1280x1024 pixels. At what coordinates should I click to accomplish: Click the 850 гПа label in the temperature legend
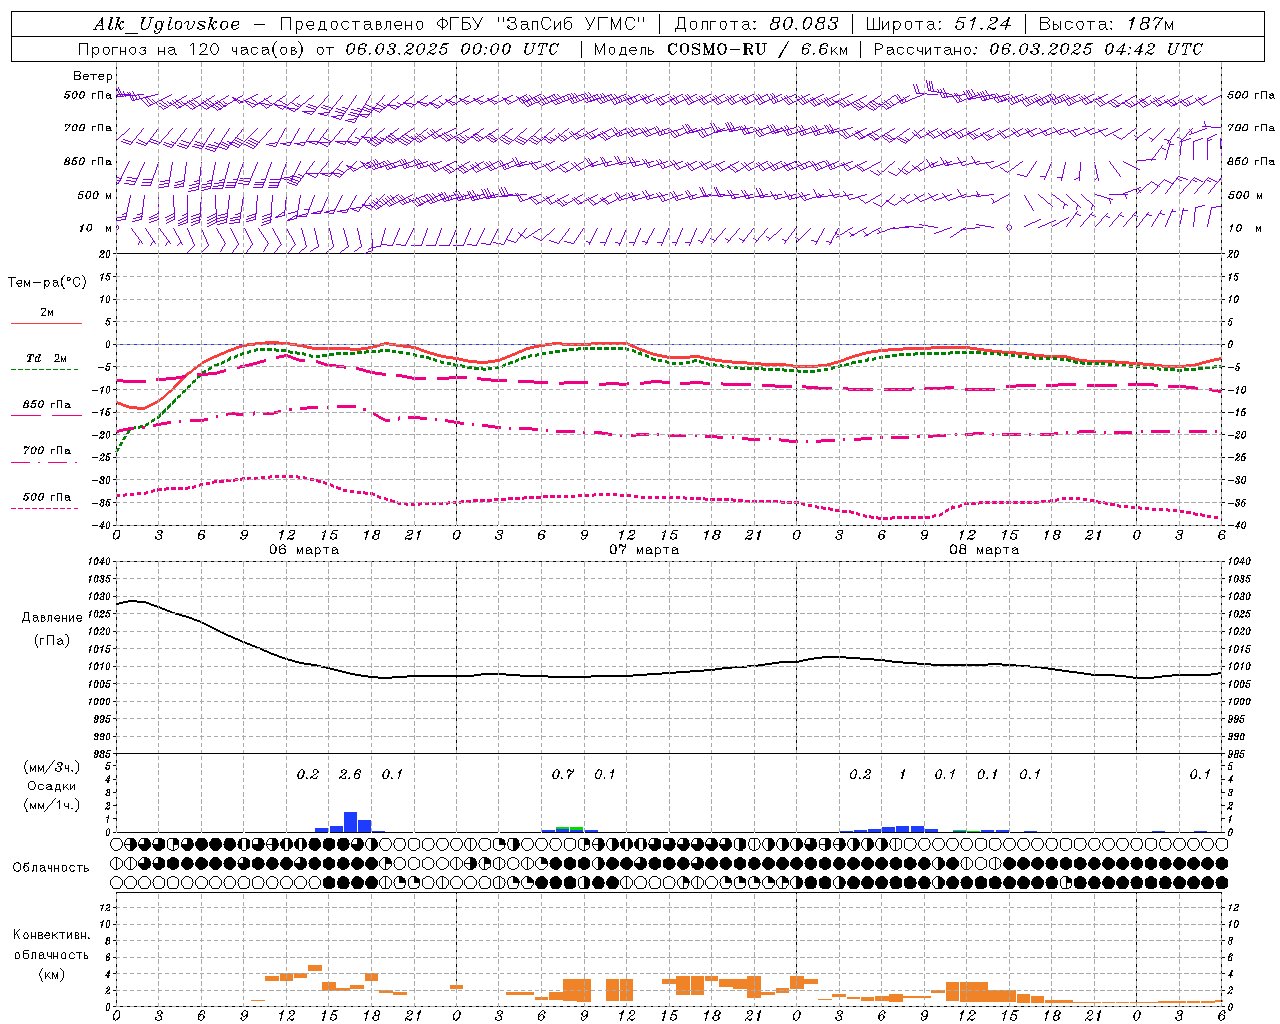[x=47, y=405]
